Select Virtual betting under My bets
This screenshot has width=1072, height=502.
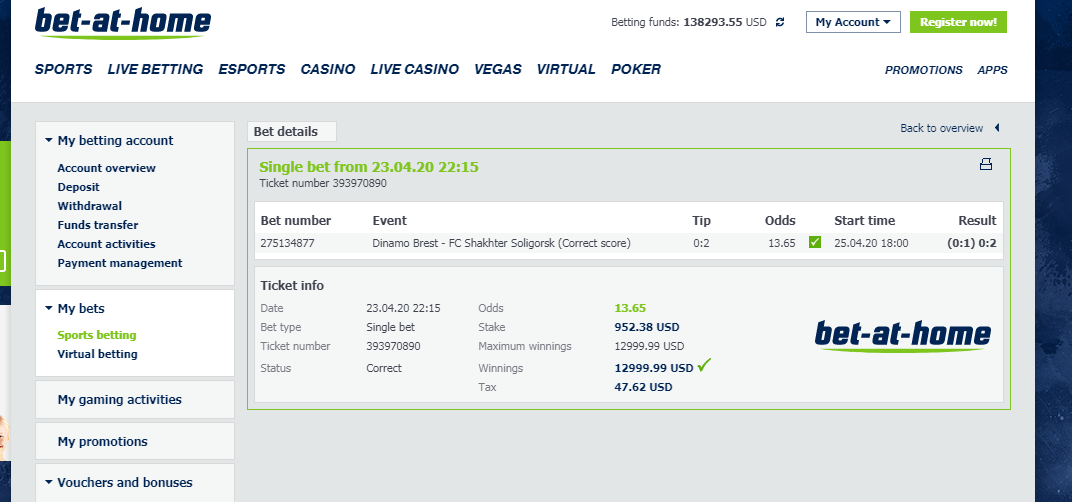pyautogui.click(x=97, y=354)
